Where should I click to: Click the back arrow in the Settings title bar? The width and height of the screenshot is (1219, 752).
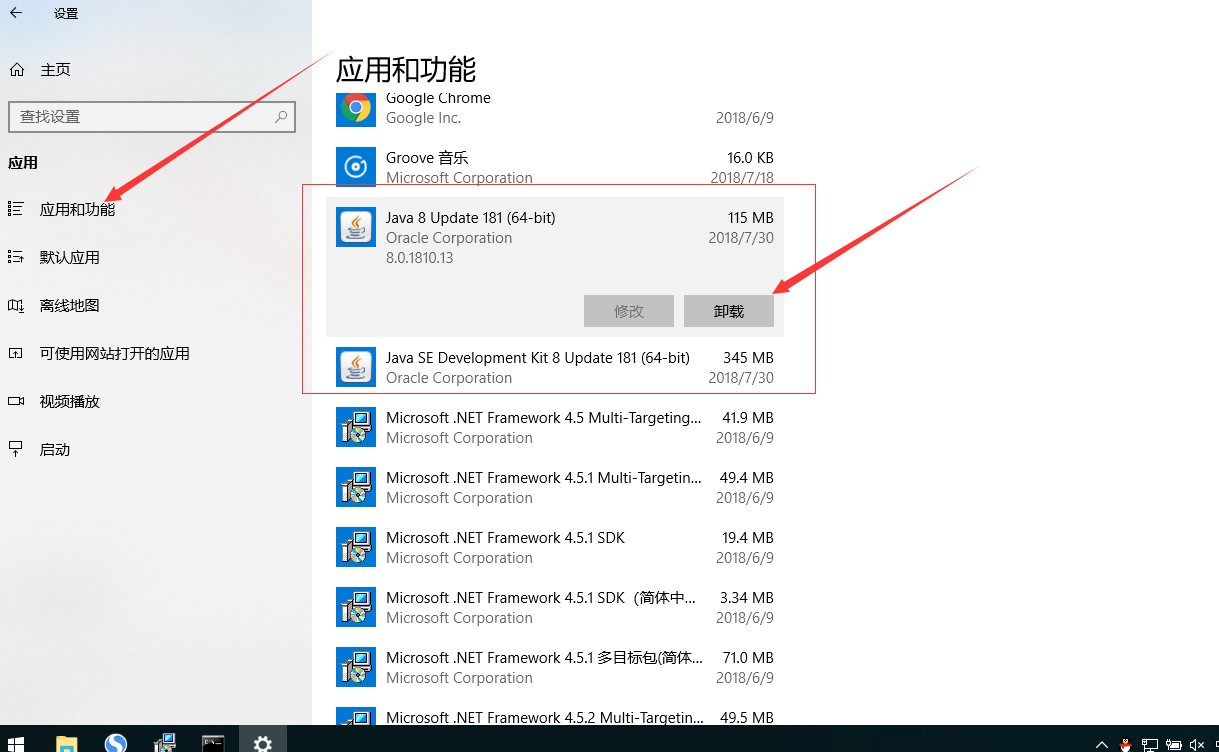click(x=16, y=13)
